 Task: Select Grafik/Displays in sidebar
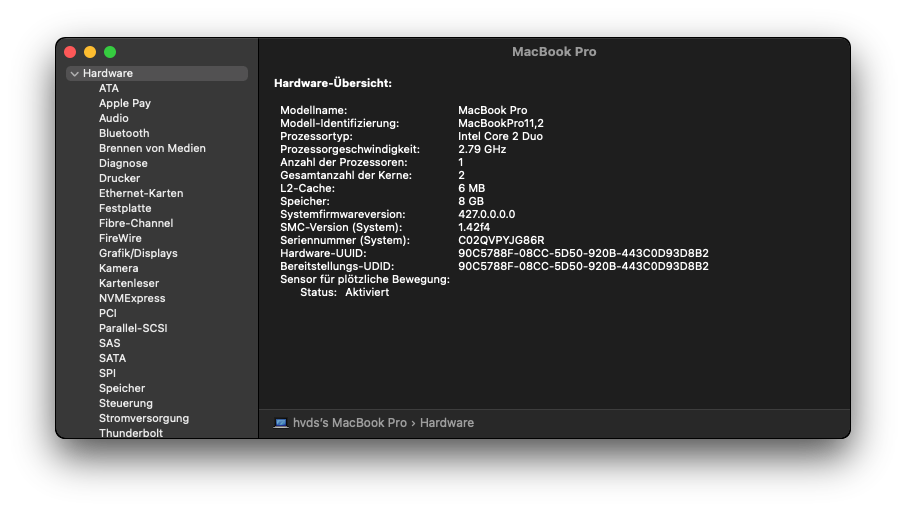(138, 254)
